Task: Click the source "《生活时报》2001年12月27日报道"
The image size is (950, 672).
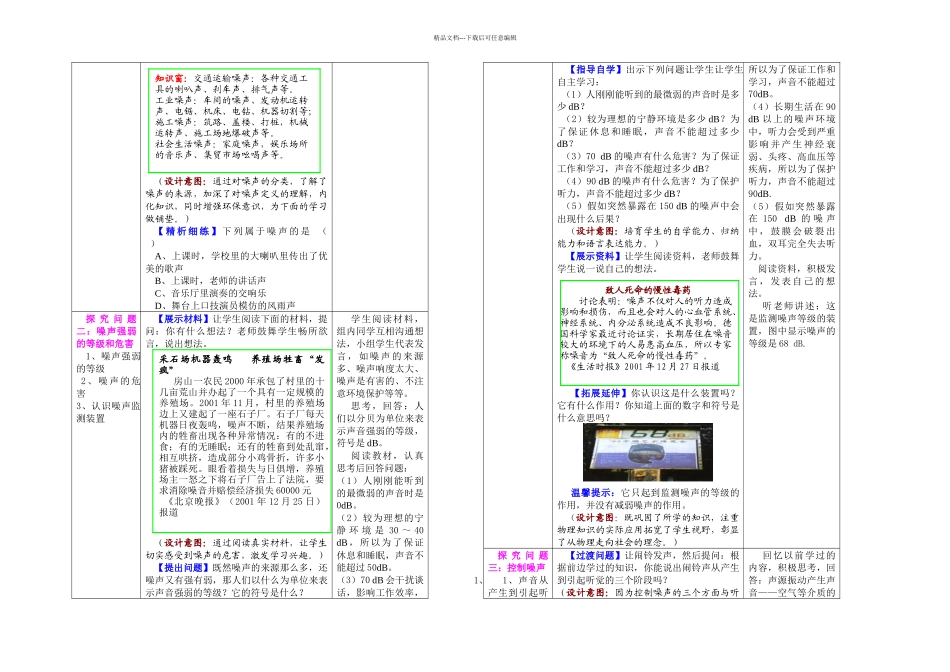Action: tap(645, 366)
